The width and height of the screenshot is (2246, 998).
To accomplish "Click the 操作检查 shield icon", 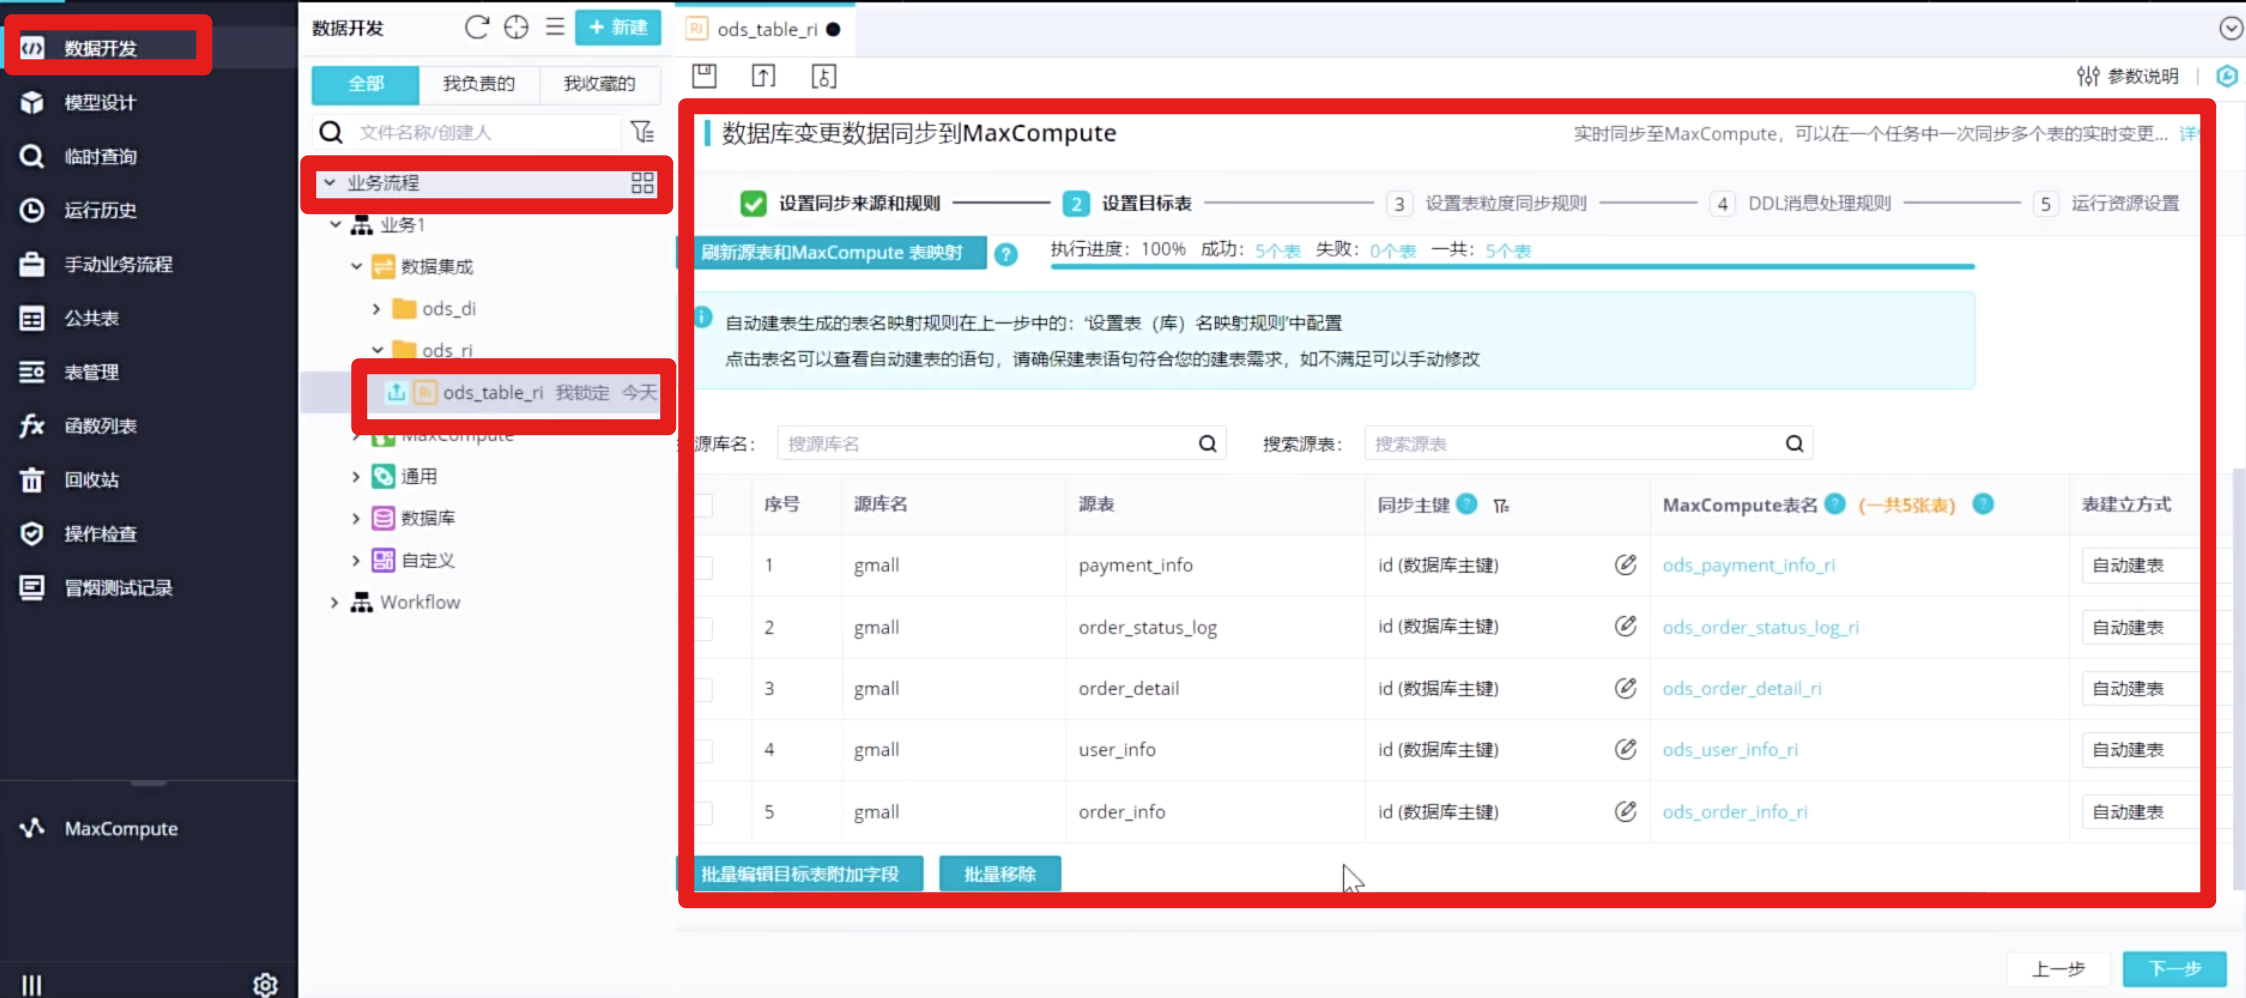I will [32, 534].
